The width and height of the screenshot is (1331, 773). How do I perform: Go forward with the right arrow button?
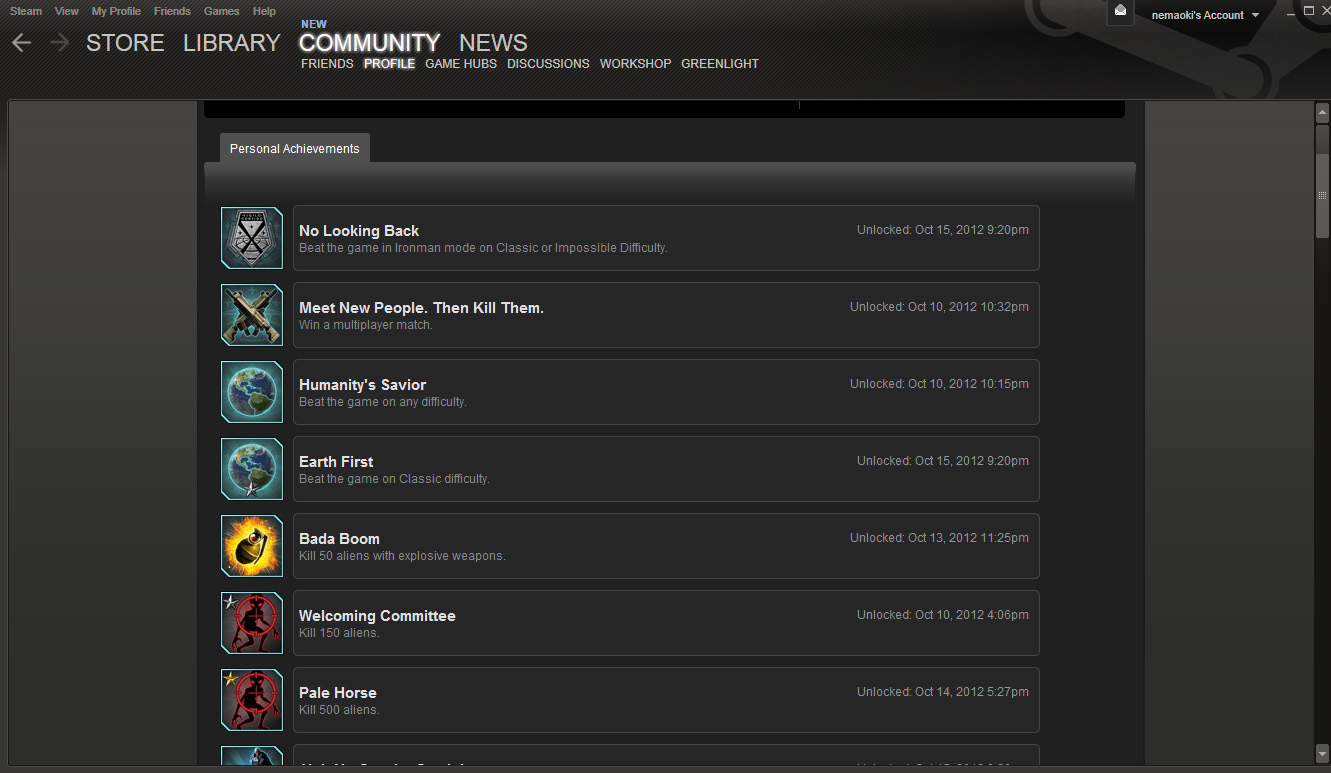point(59,43)
